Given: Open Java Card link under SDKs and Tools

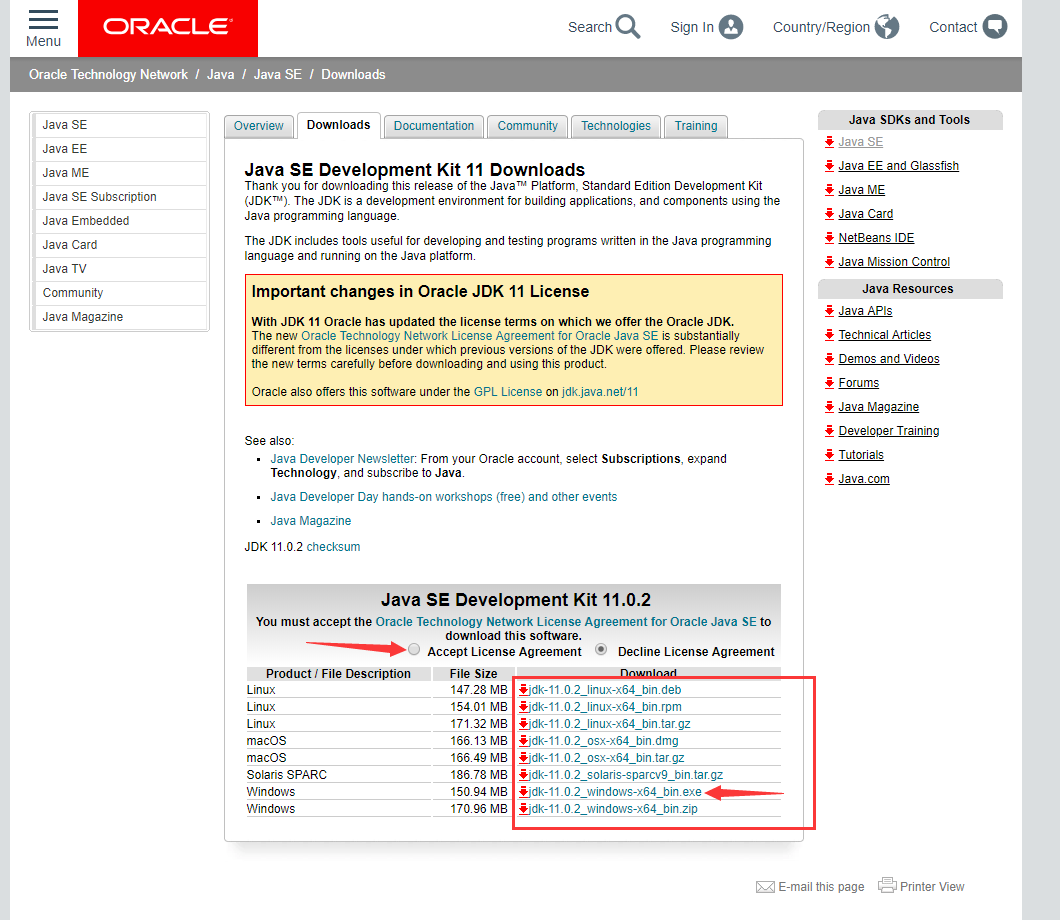Looking at the screenshot, I should pos(866,214).
